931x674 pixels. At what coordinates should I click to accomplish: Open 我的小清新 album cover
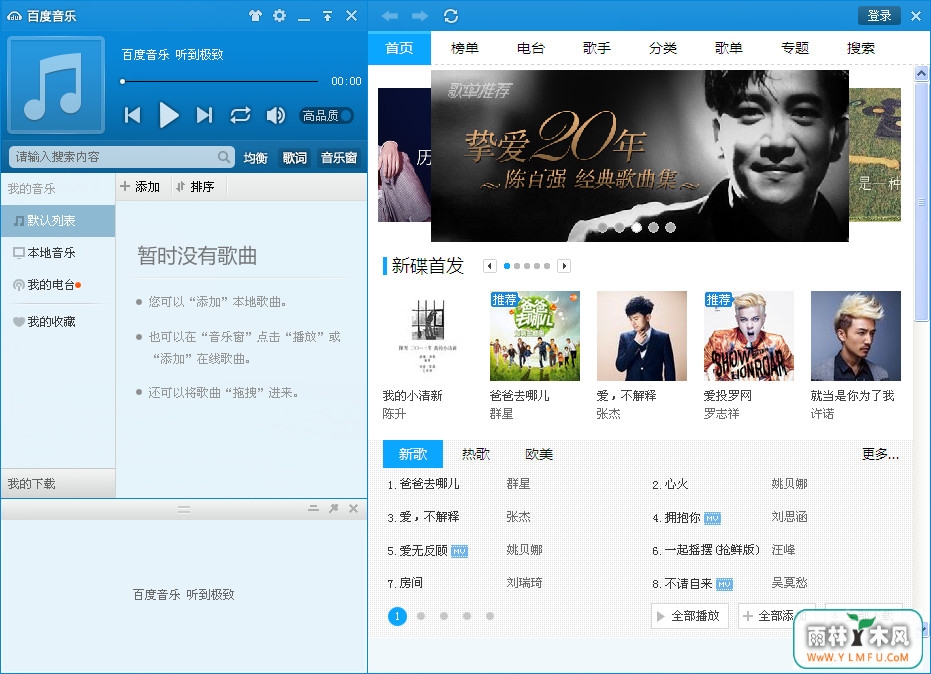coord(428,336)
